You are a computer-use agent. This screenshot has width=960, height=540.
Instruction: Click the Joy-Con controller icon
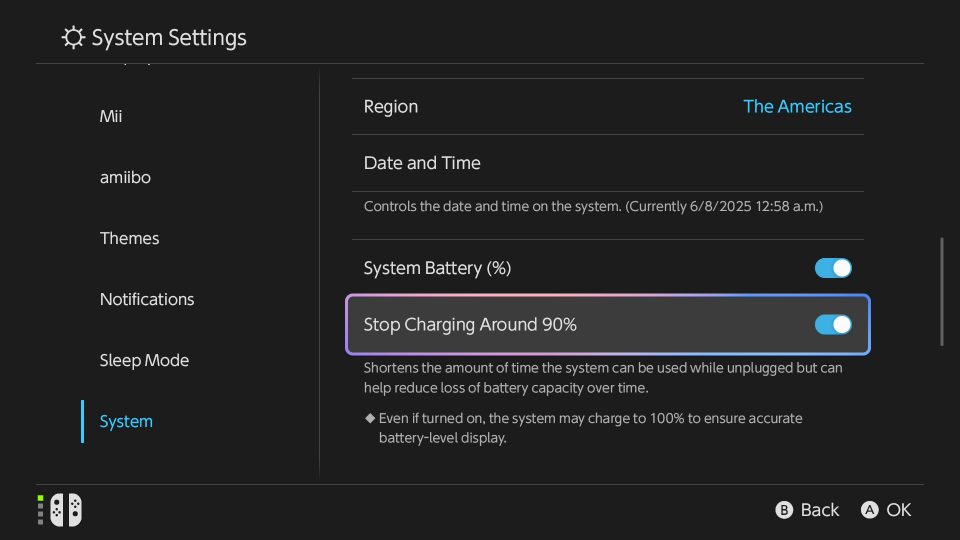point(66,510)
